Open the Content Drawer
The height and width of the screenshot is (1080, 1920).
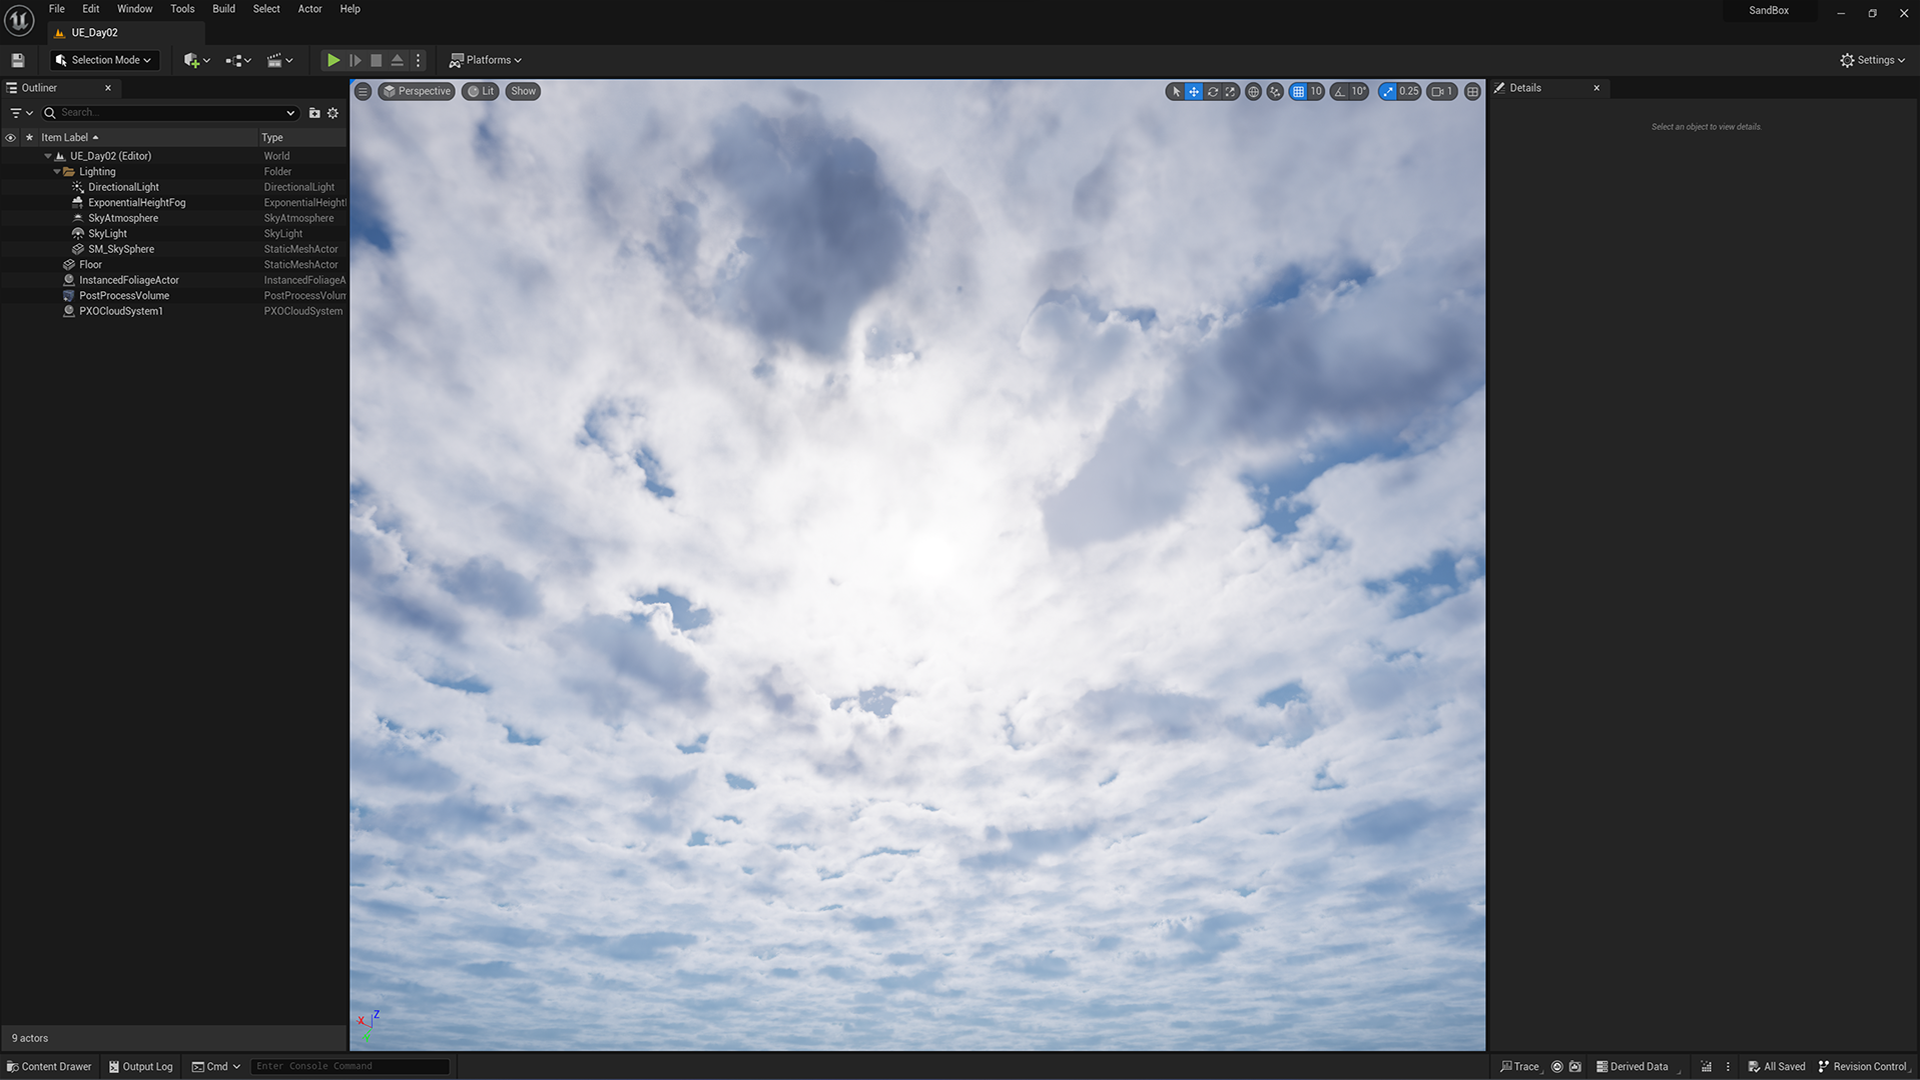tap(49, 1066)
